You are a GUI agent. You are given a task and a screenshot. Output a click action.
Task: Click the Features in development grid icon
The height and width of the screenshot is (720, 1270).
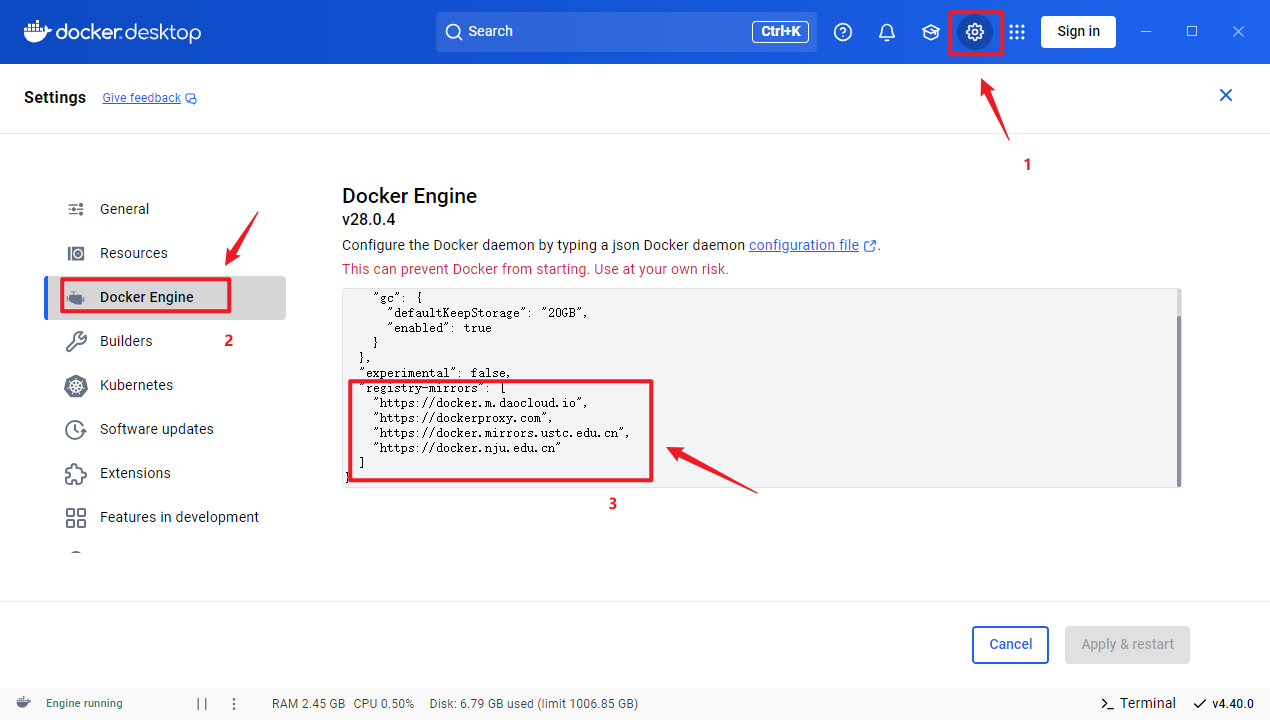coord(76,517)
